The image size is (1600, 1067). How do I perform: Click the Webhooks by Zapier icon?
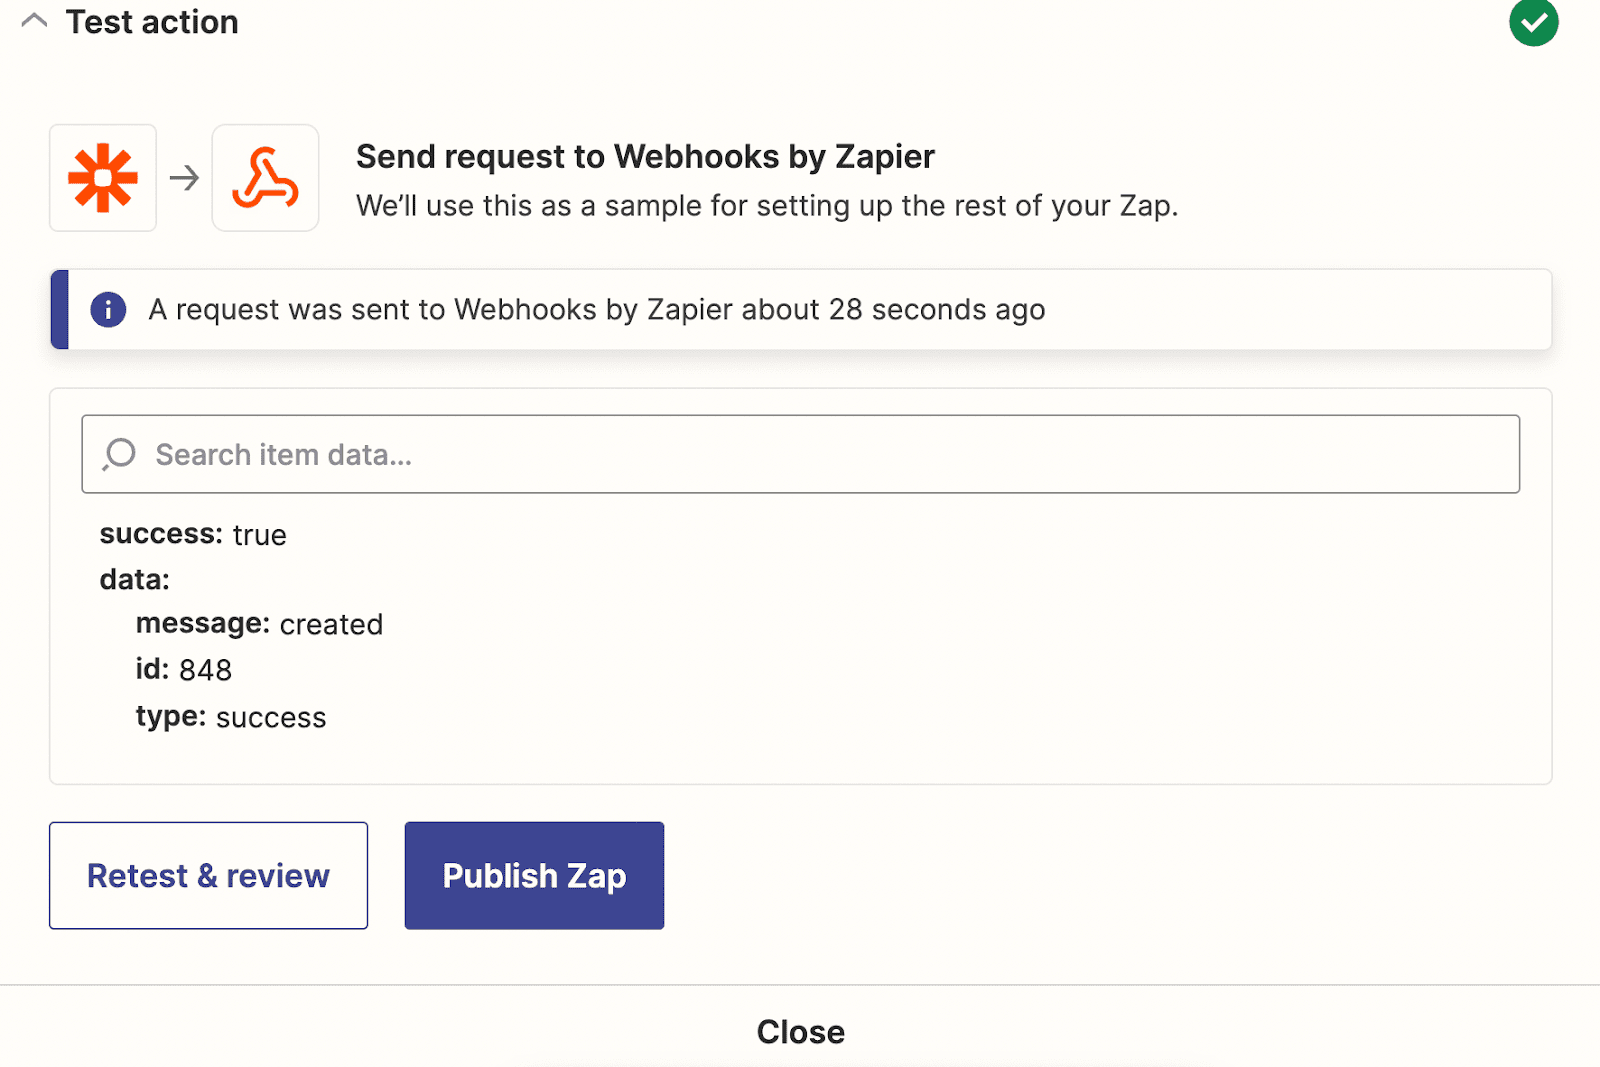click(265, 178)
